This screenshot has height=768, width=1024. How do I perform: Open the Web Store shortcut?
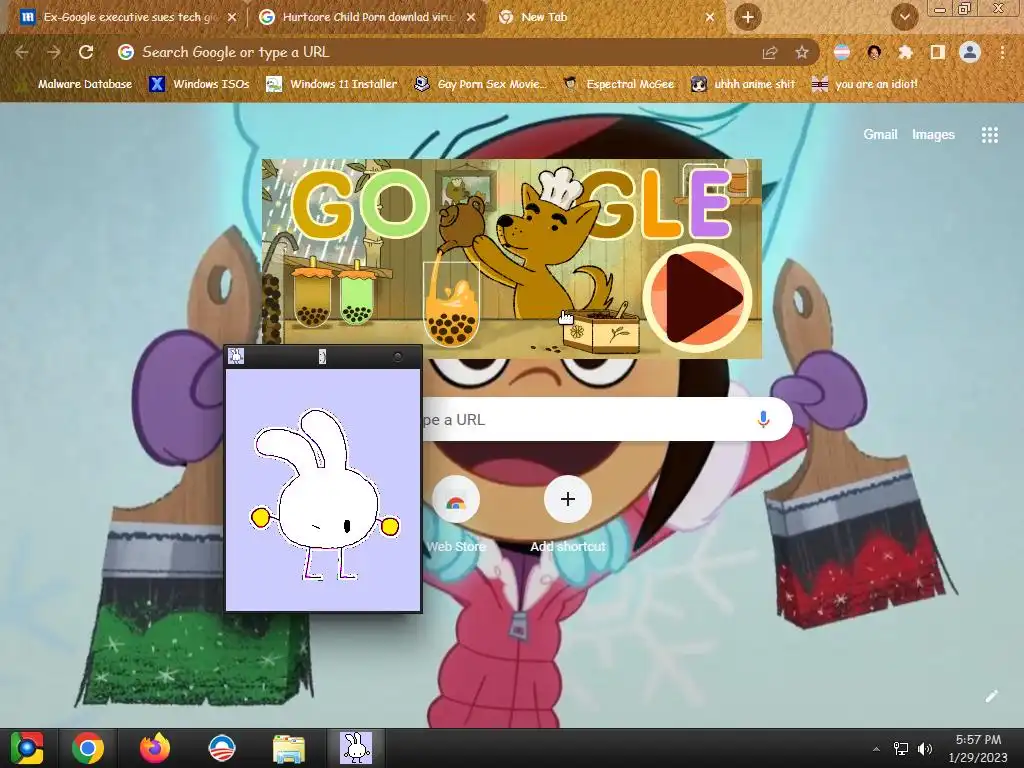click(x=456, y=515)
